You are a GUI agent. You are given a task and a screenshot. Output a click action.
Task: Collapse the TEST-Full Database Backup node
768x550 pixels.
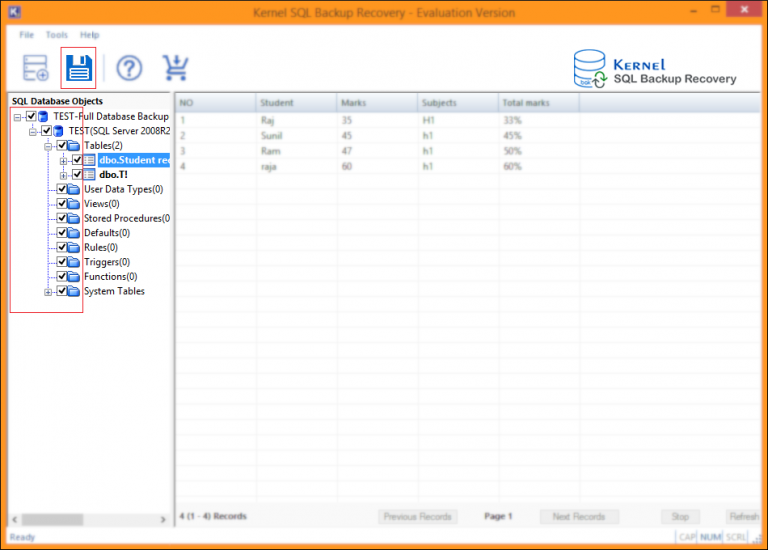[x=17, y=118]
